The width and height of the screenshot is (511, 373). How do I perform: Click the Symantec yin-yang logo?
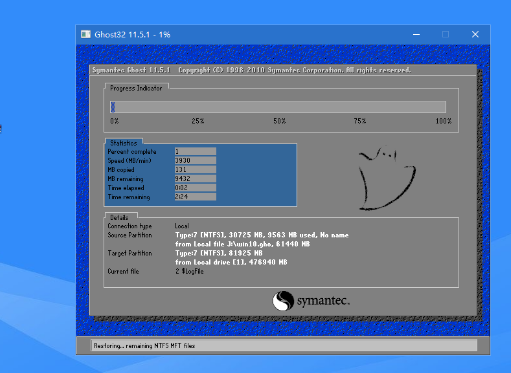283,301
